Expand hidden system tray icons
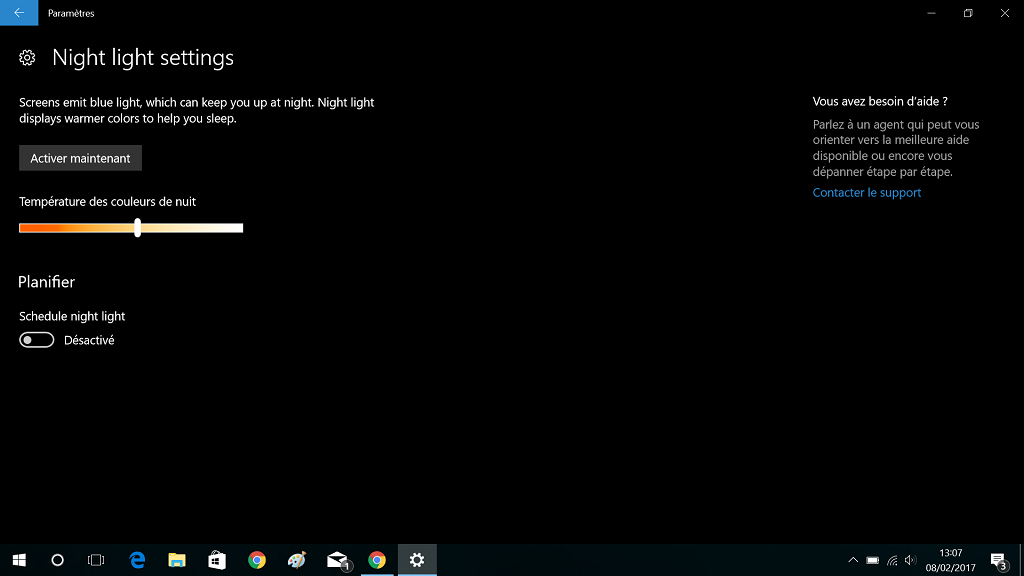1024x576 pixels. click(x=853, y=560)
